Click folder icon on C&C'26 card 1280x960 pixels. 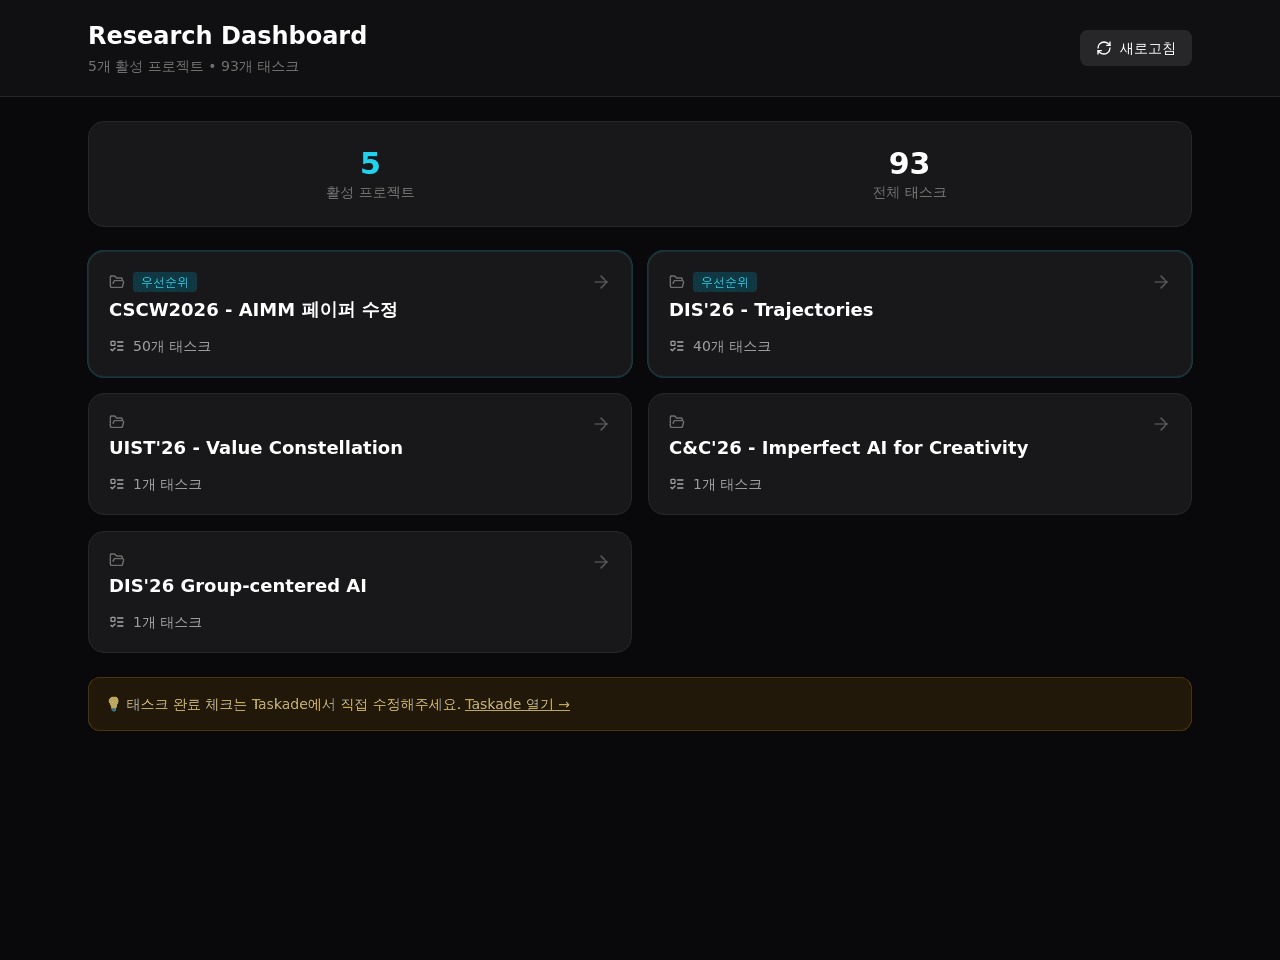tap(677, 422)
